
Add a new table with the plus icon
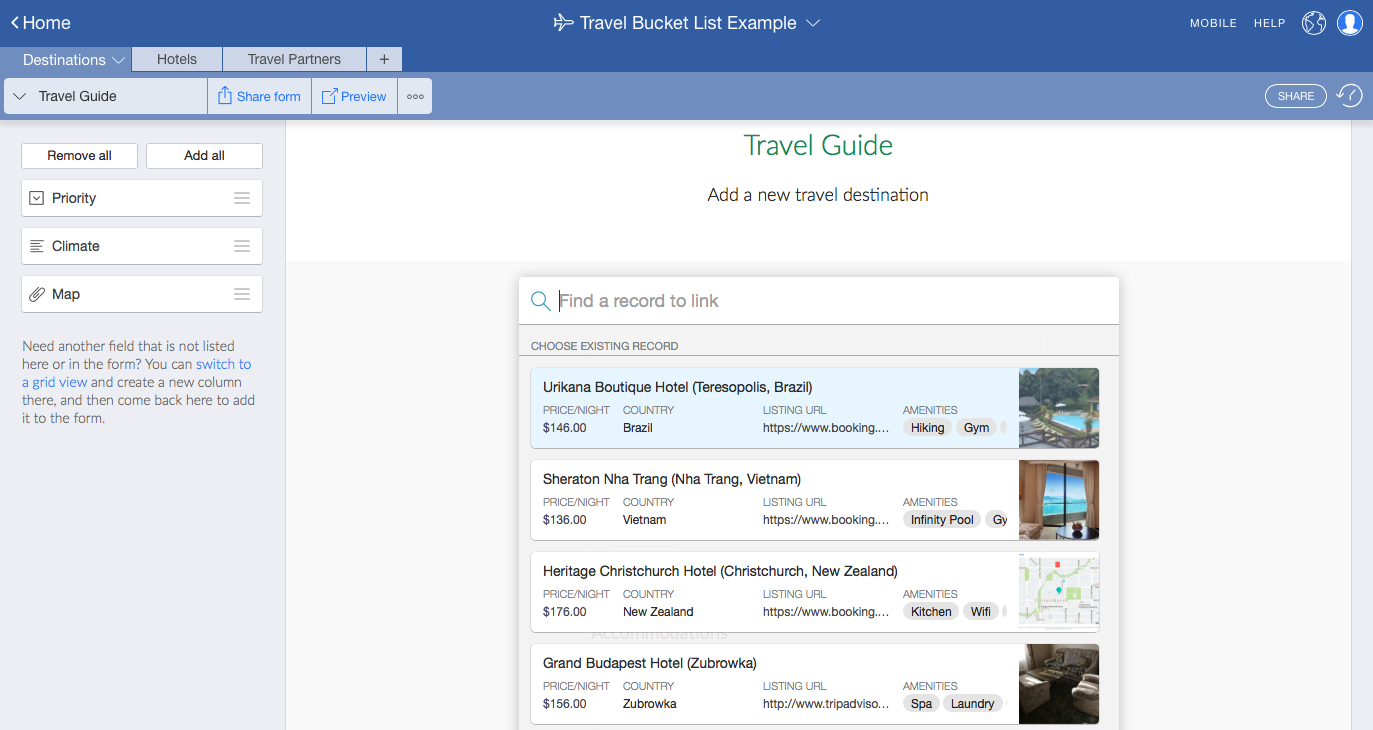384,59
